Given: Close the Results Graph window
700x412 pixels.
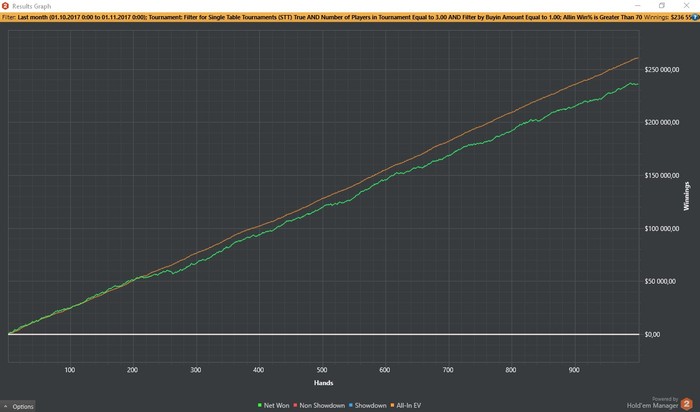Looking at the screenshot, I should [686, 5].
